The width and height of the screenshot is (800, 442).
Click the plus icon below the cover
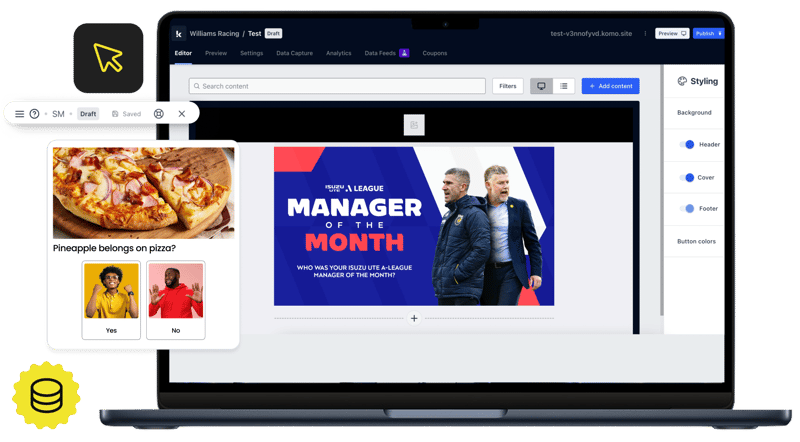click(414, 318)
